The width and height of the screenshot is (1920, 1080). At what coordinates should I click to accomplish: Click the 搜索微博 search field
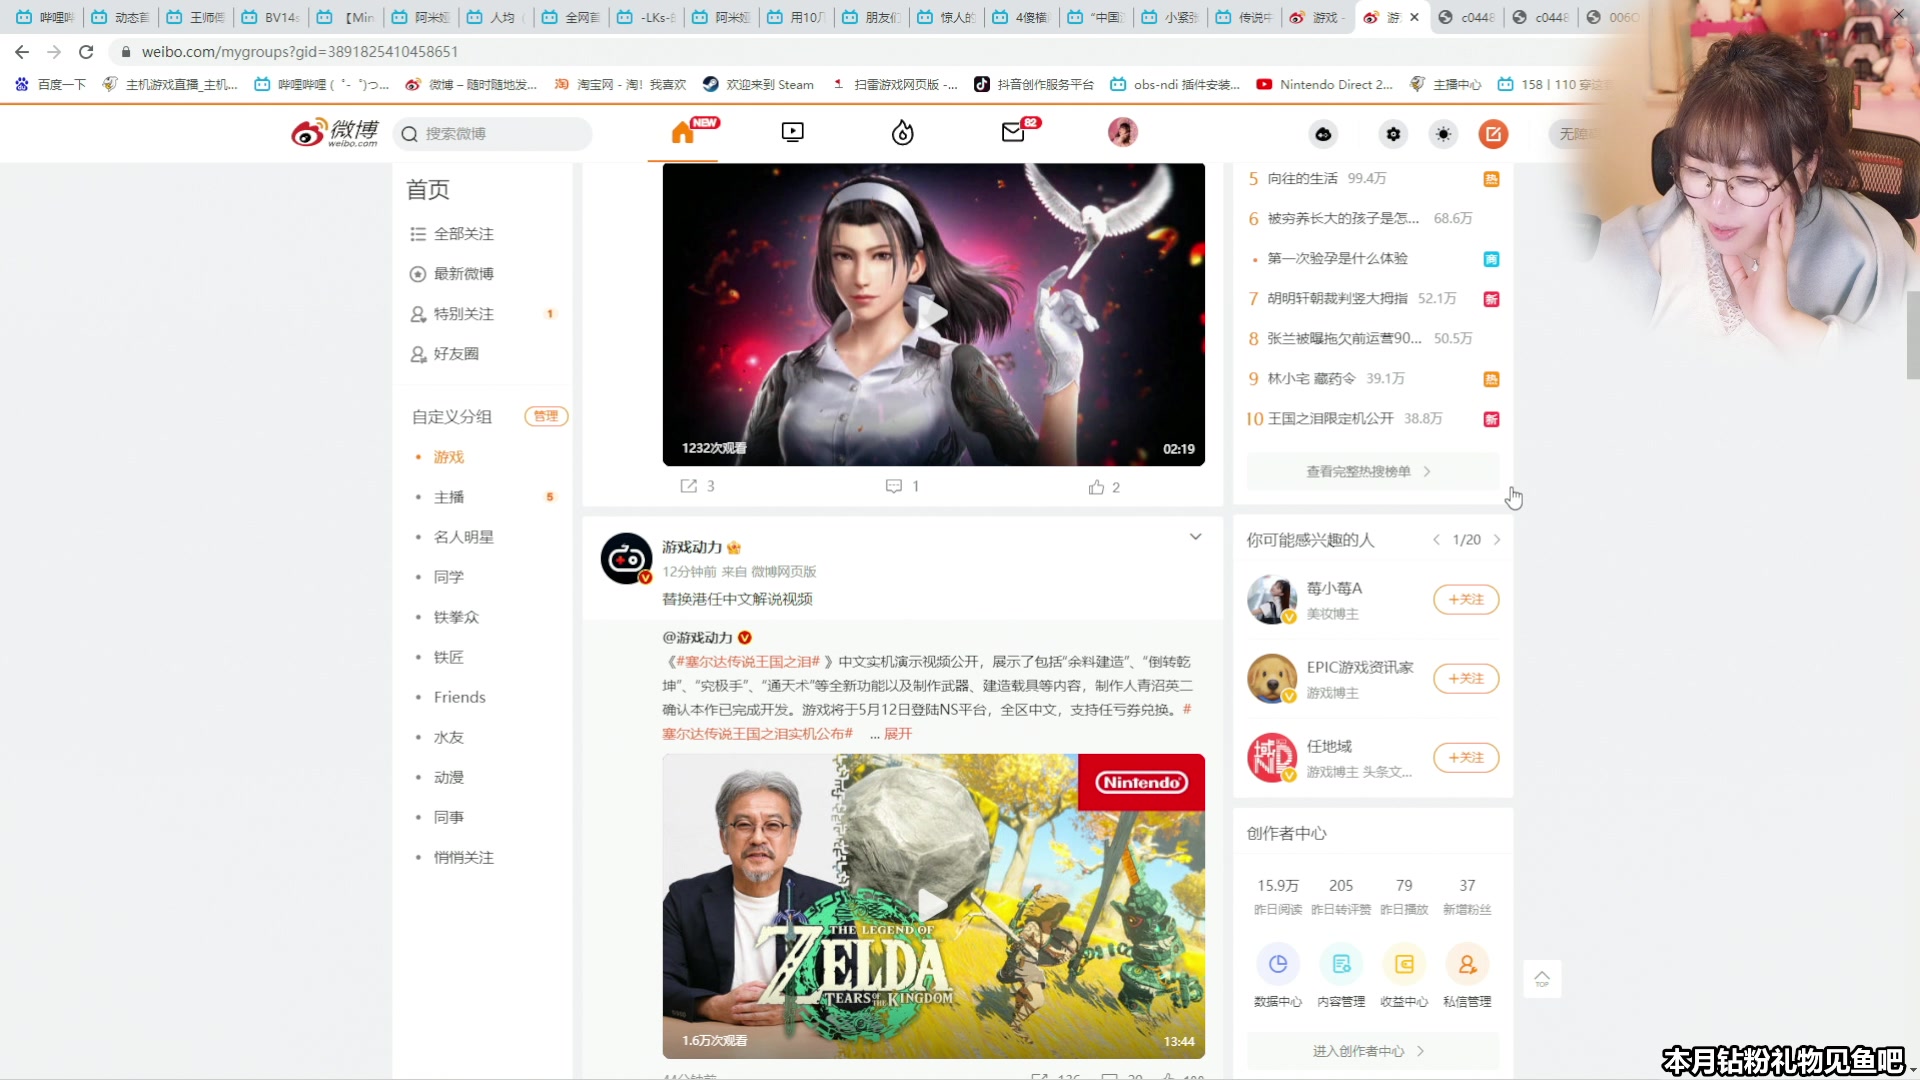(x=493, y=134)
